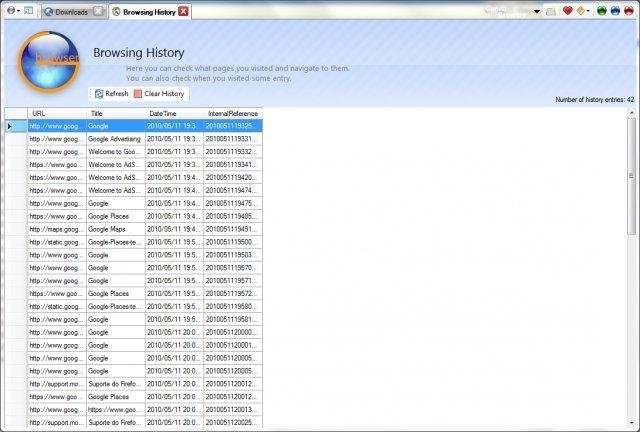Select the Google Maps title cell

(x=116, y=229)
